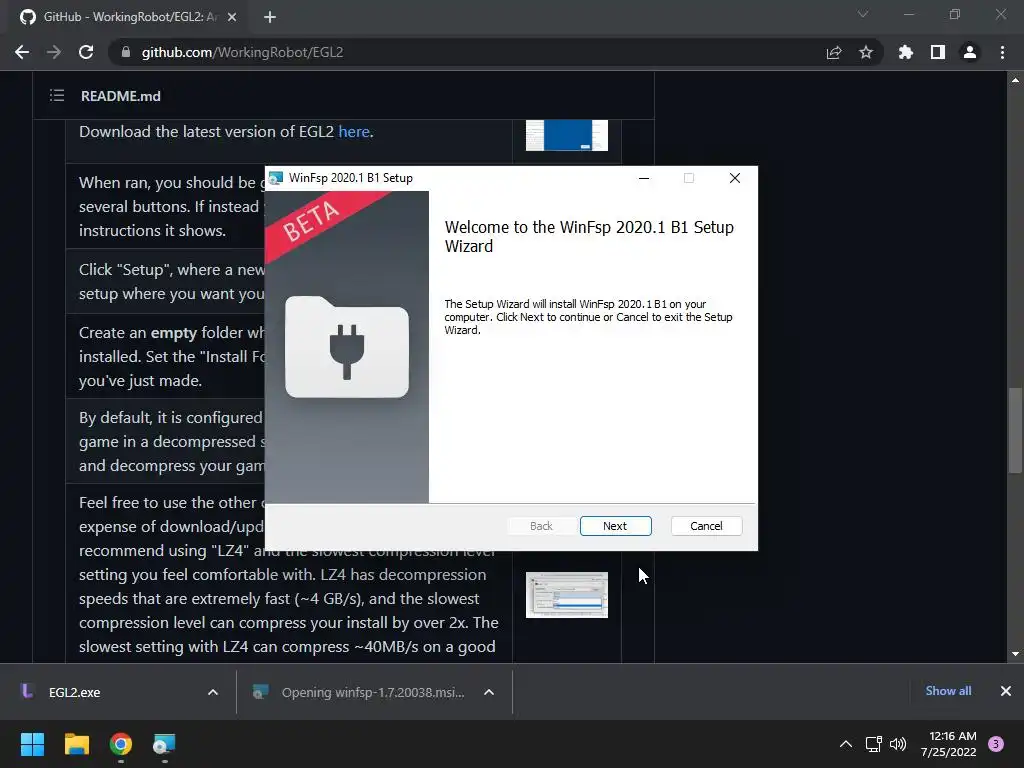
Task: Cancel the WinFsp setup wizard
Action: 706,526
